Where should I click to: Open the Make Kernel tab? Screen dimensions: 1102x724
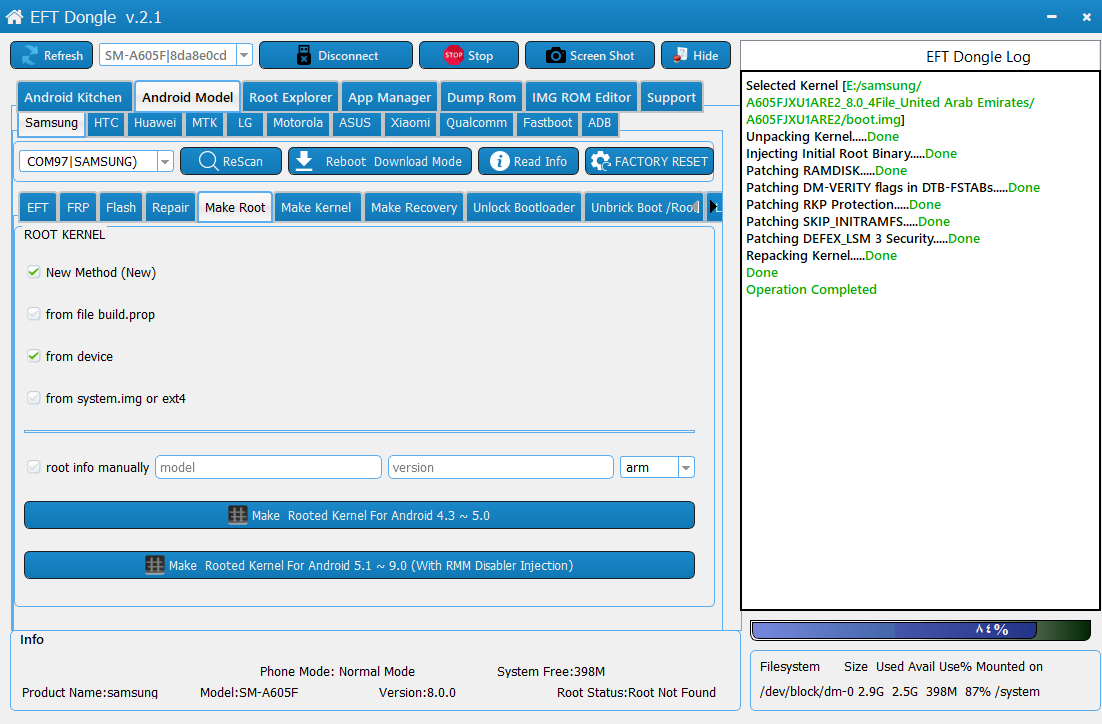point(316,207)
